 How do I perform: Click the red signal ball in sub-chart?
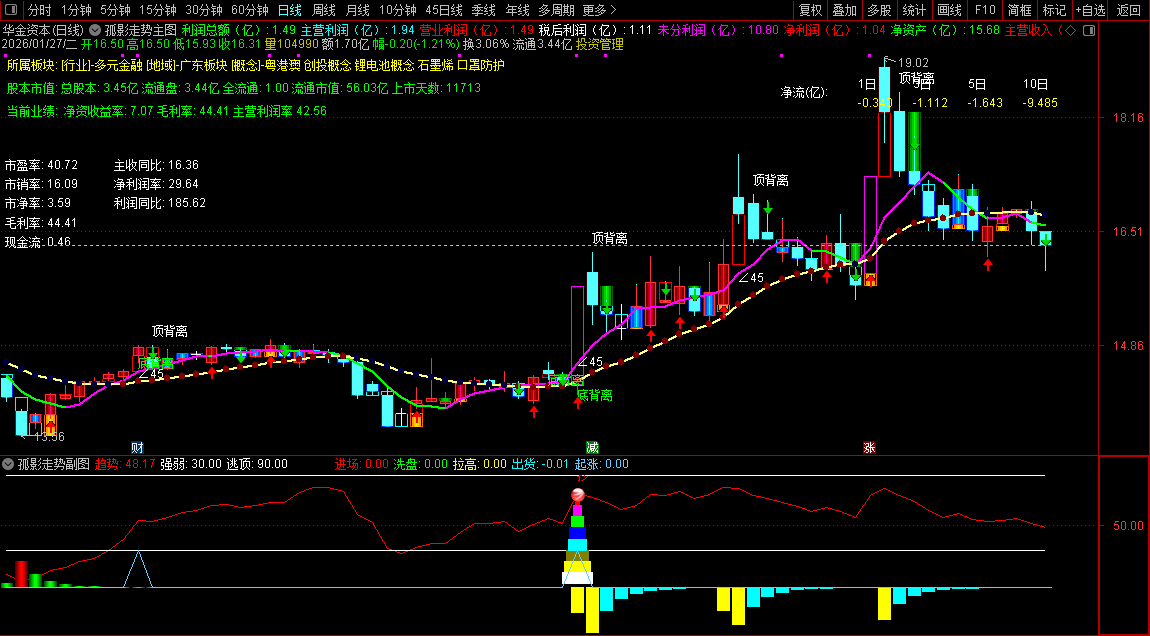[578, 495]
